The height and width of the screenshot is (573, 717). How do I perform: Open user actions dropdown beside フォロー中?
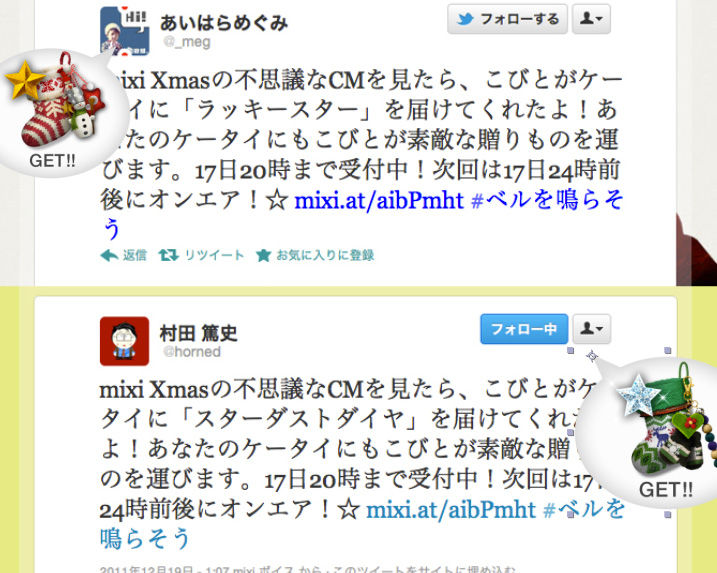(x=591, y=329)
